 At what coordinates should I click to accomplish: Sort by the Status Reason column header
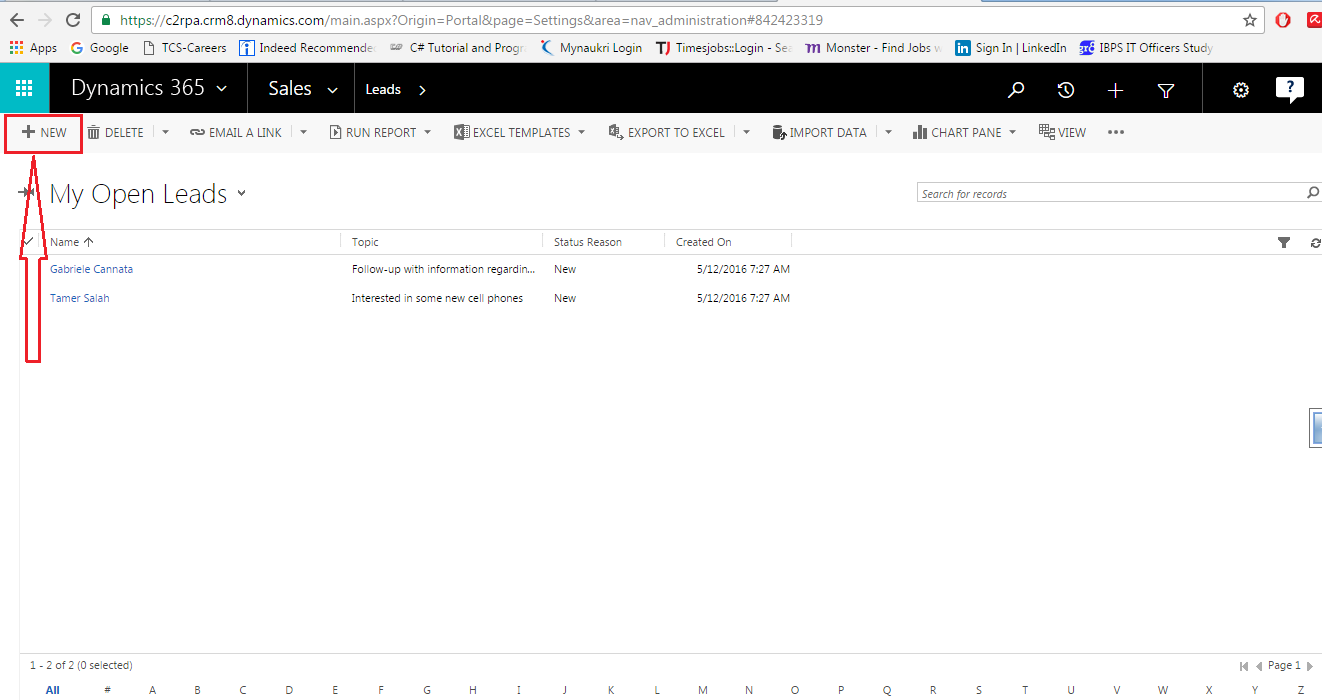[588, 242]
